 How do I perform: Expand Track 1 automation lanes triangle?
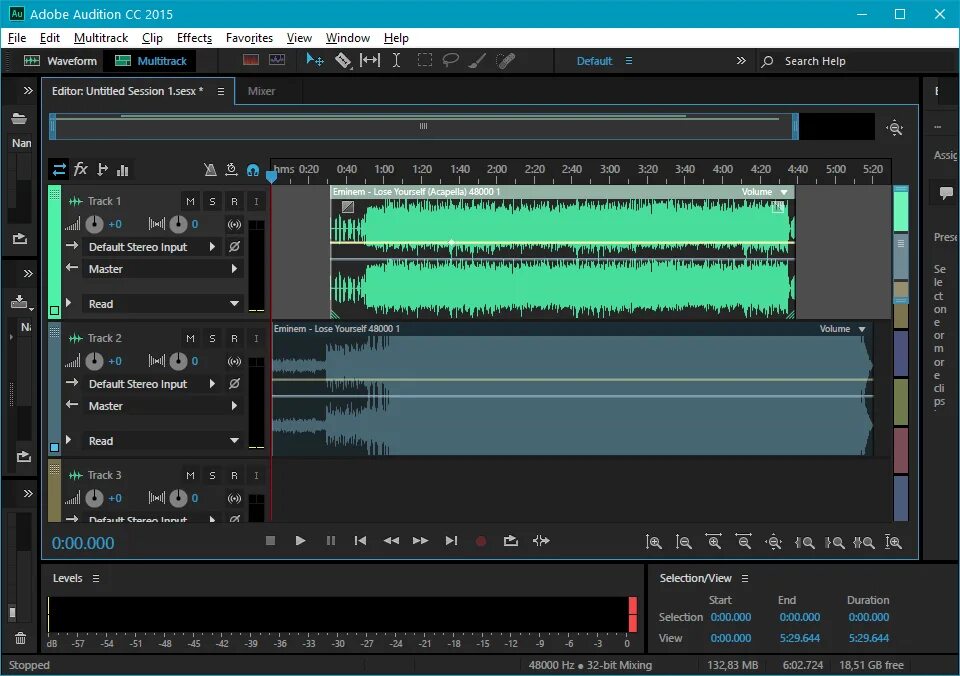[69, 303]
